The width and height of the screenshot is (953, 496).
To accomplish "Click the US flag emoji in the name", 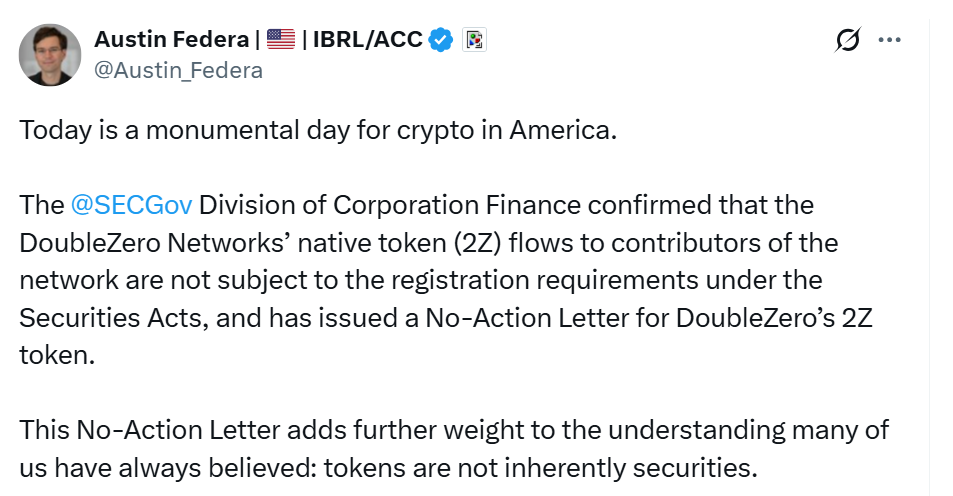I will [282, 40].
